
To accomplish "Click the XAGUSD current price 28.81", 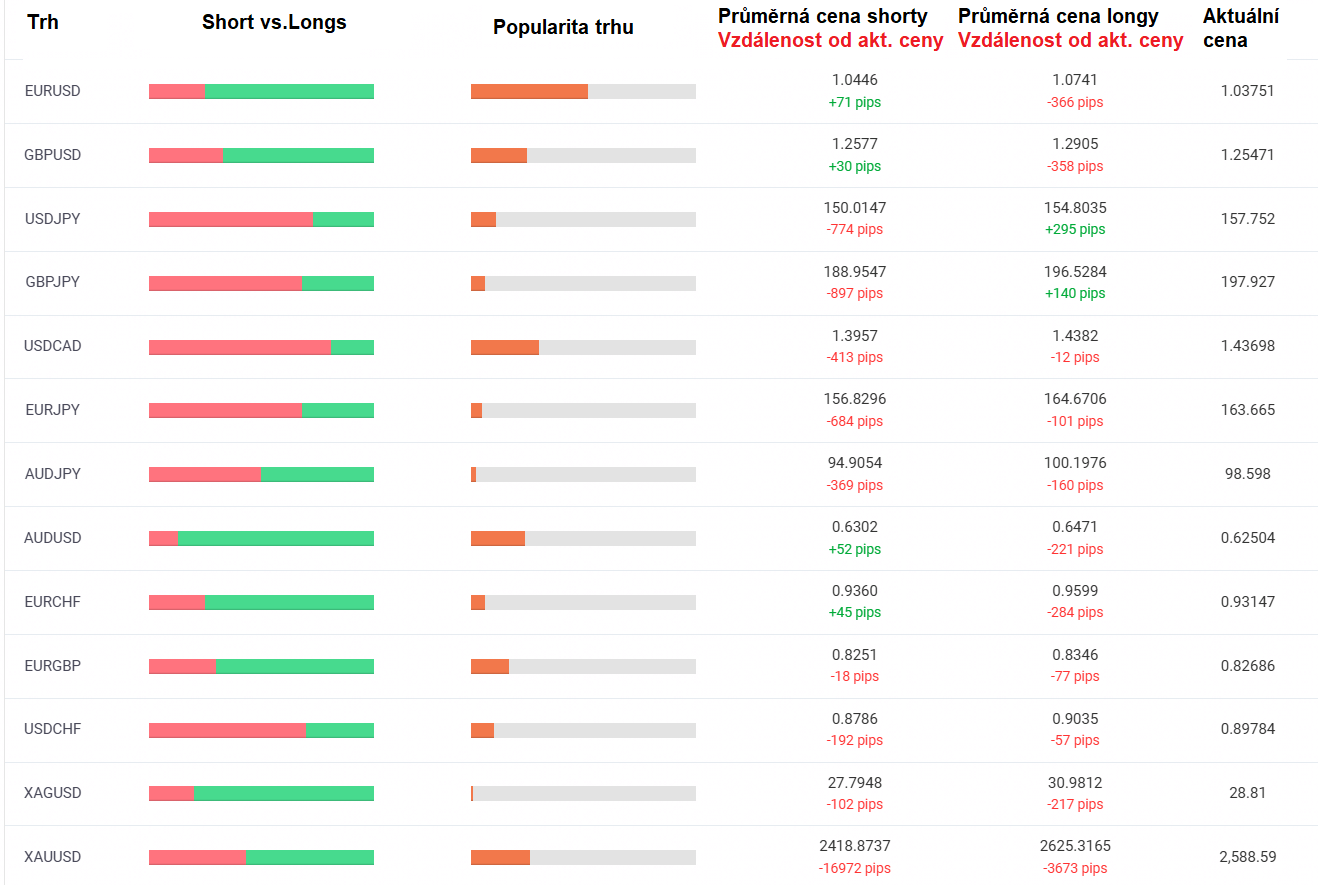I will (1247, 793).
